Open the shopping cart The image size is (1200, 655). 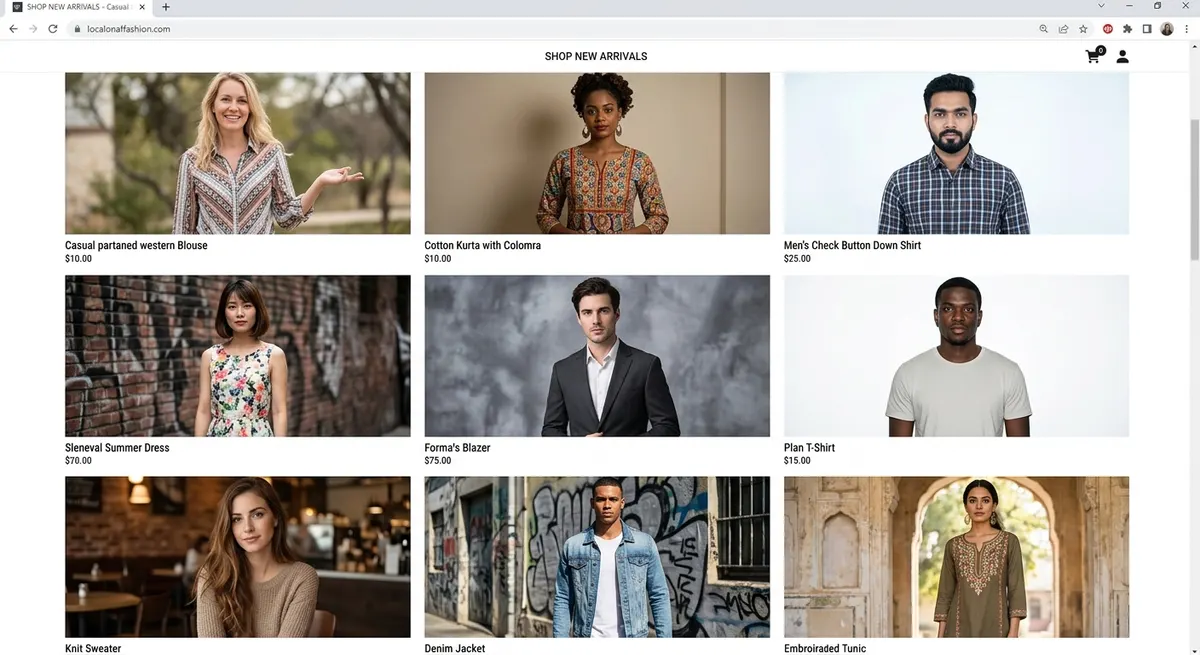click(x=1092, y=56)
